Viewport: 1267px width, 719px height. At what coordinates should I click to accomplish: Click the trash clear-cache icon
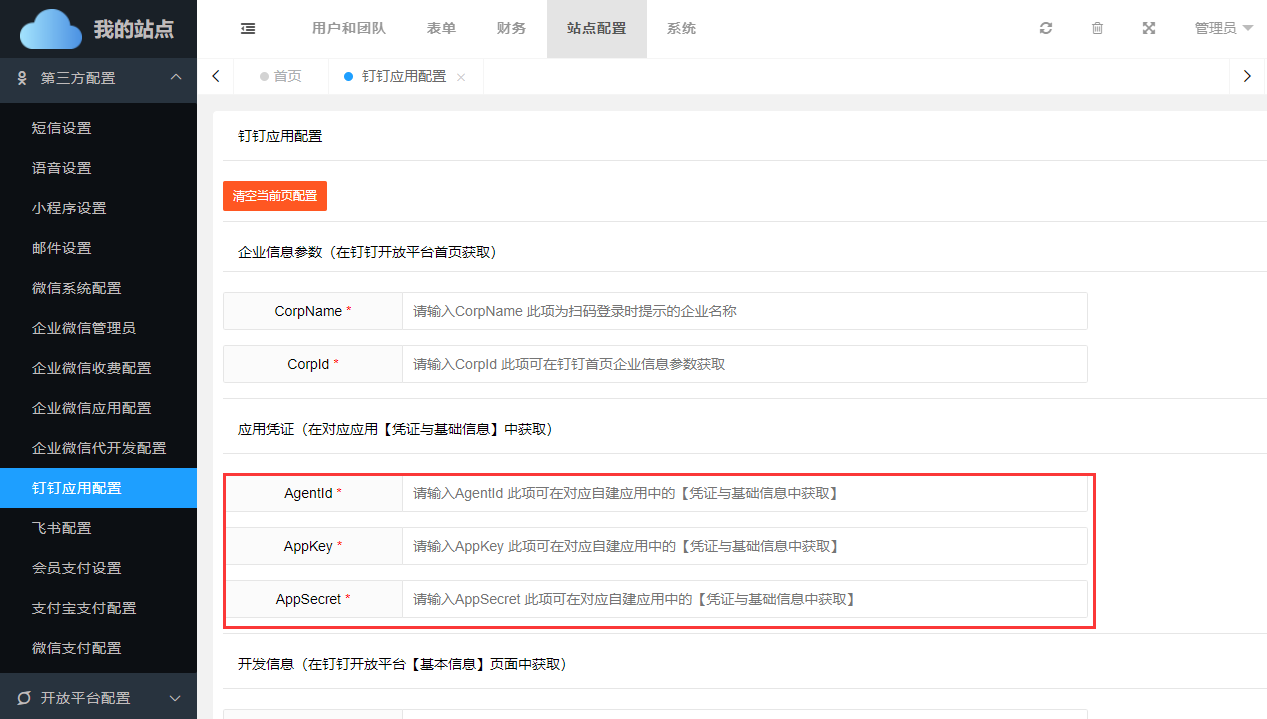(1097, 29)
